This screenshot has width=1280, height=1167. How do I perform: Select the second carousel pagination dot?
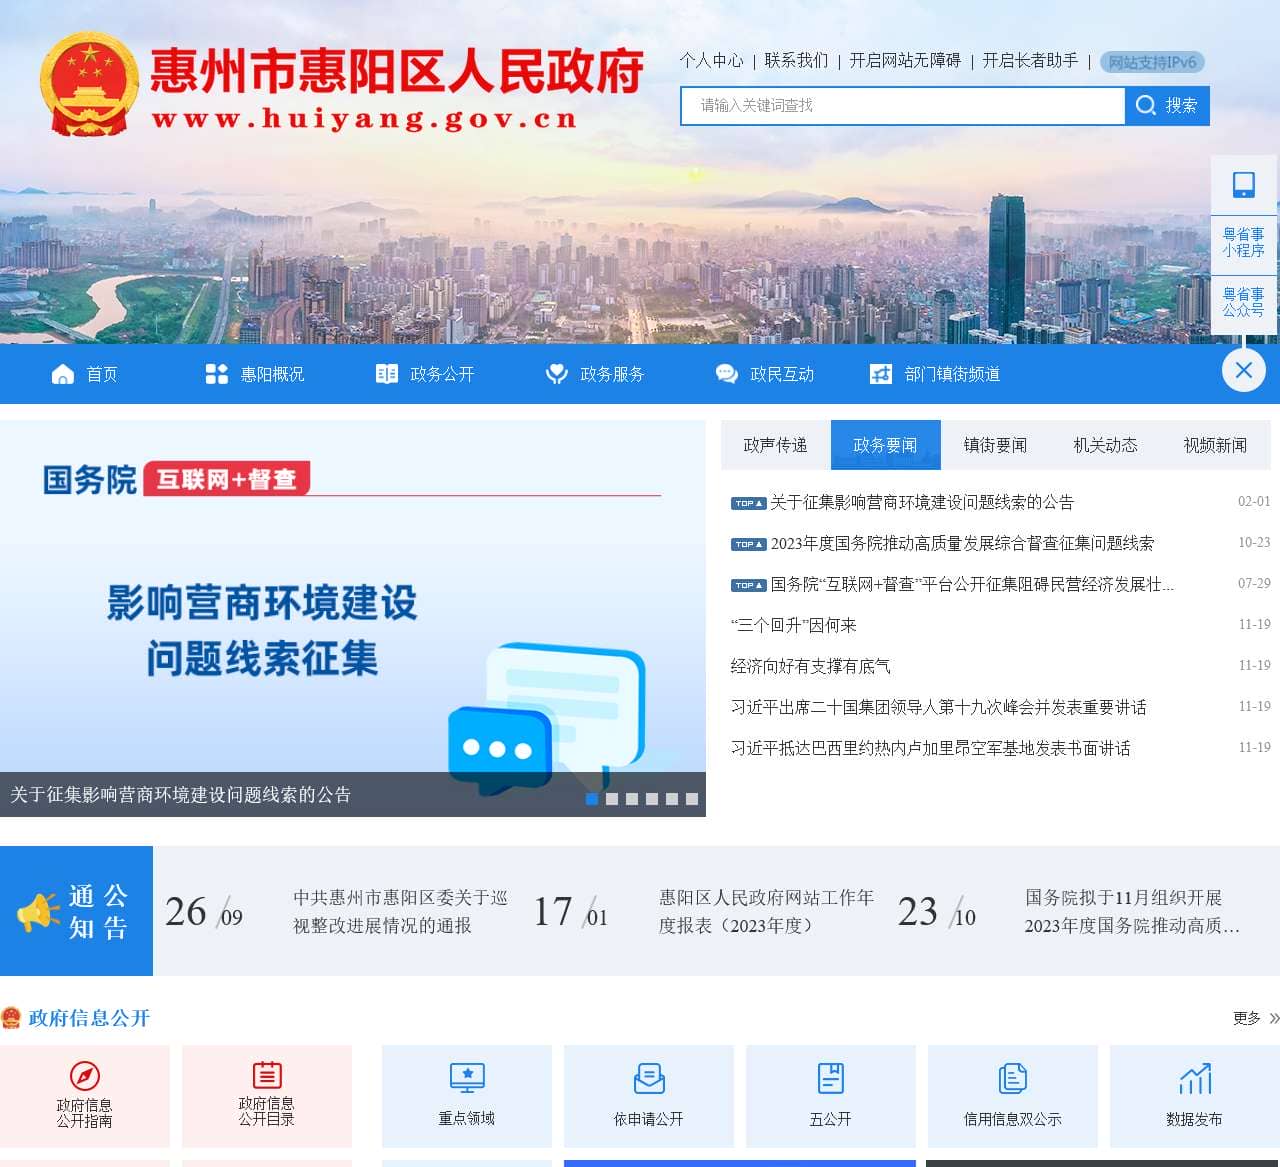click(611, 799)
